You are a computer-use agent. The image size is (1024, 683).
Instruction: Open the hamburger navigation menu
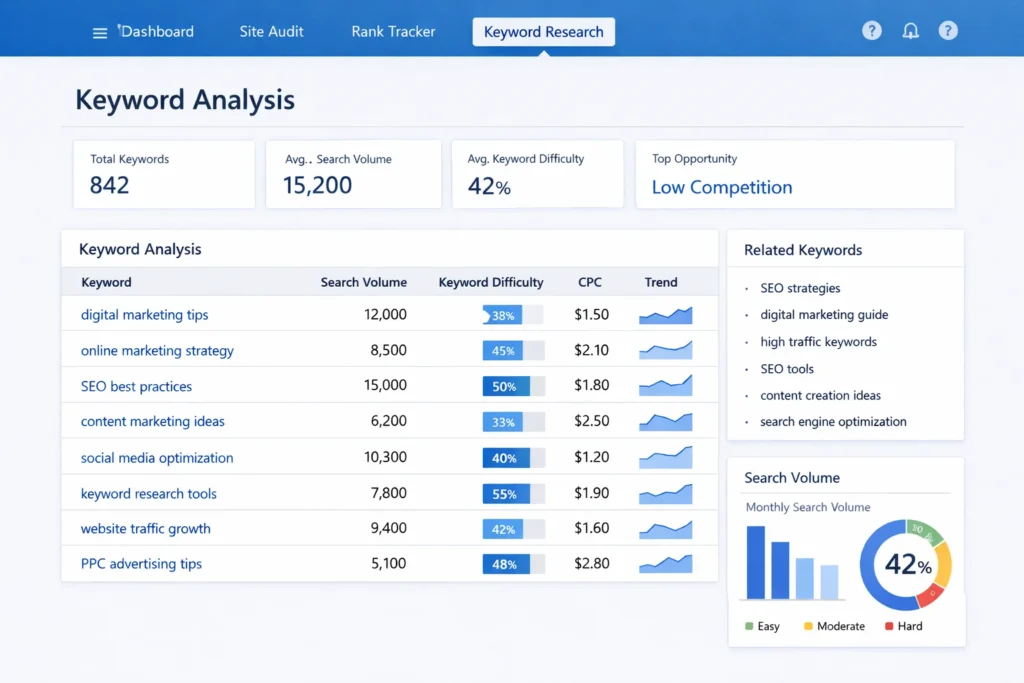point(99,31)
